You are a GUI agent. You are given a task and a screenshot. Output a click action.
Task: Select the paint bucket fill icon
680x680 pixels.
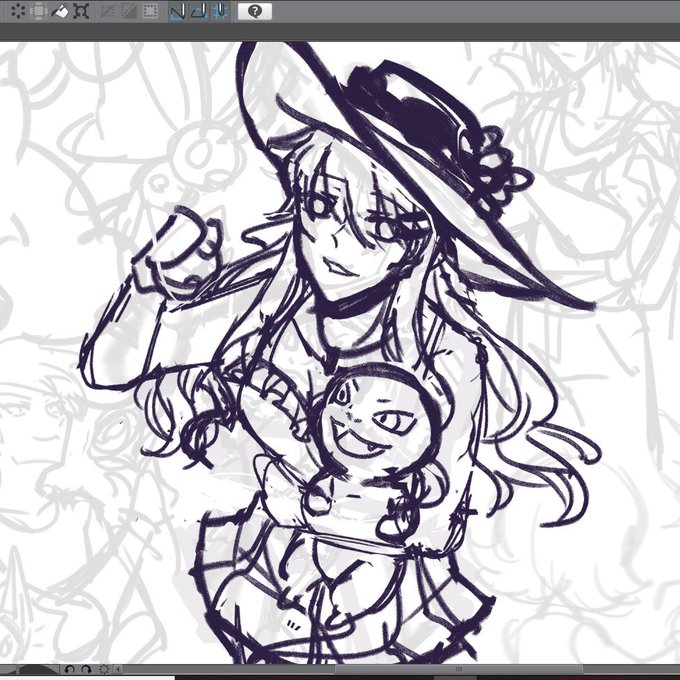(60, 11)
